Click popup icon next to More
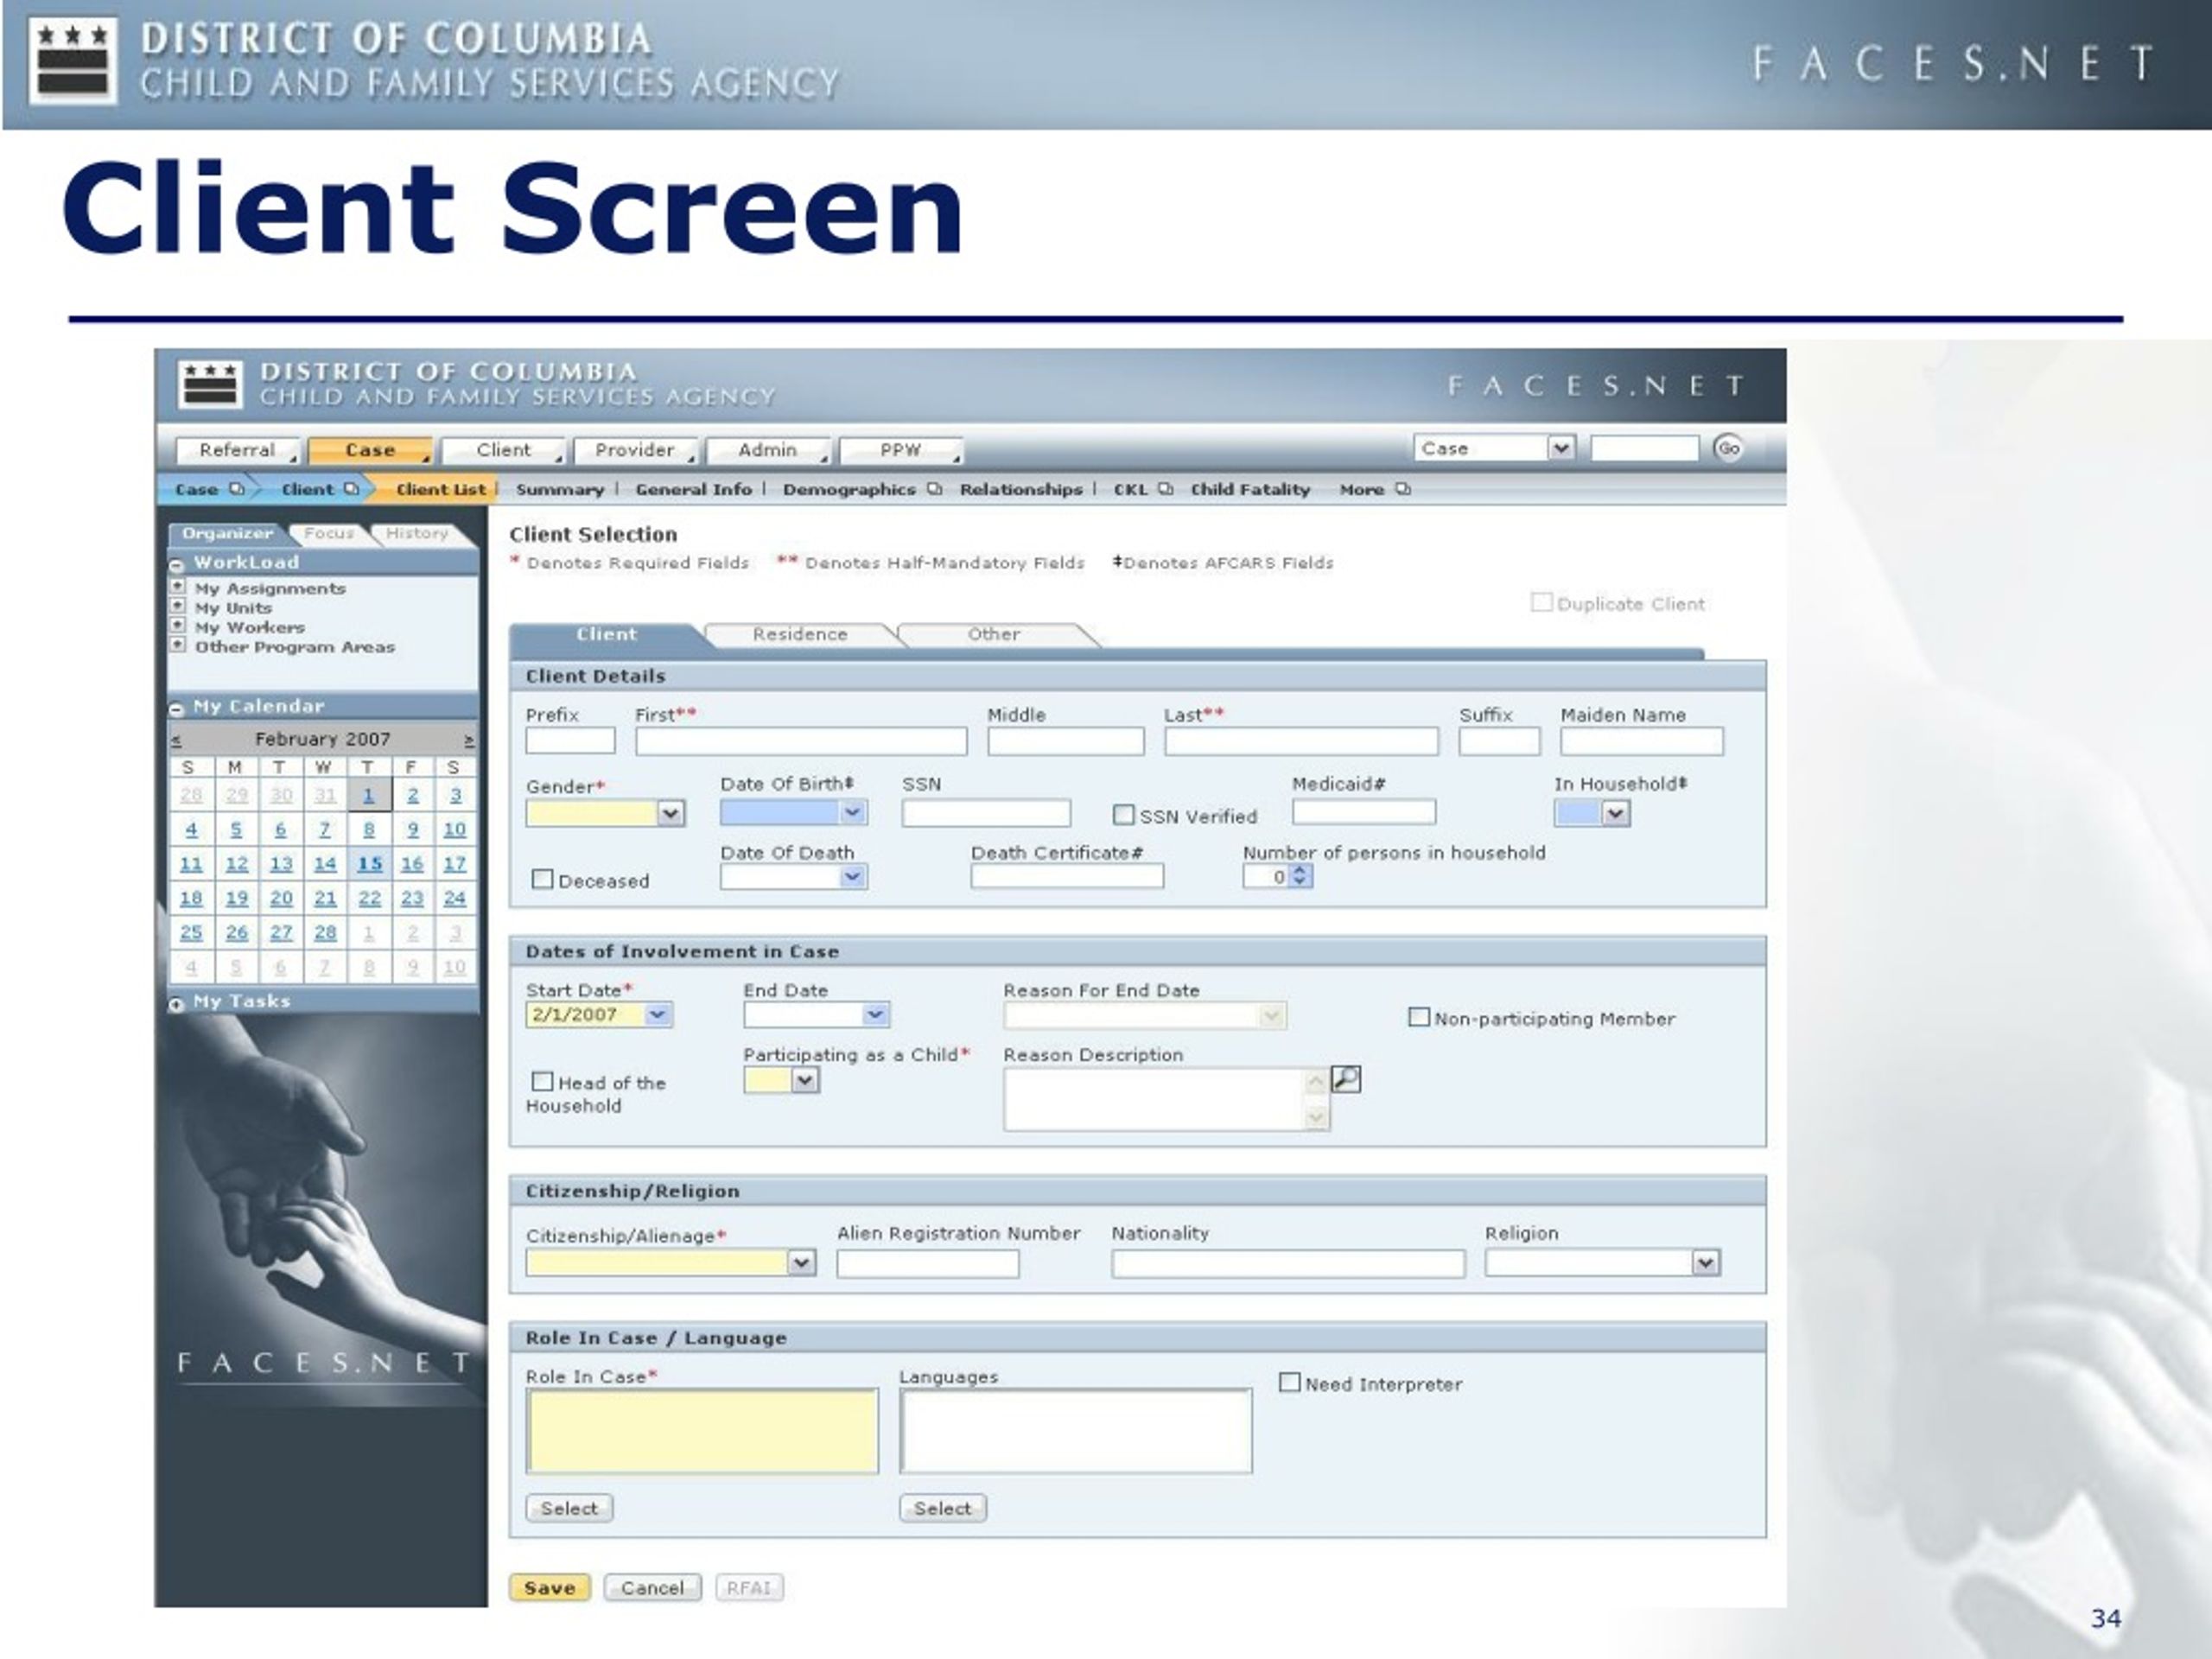2212x1659 pixels. pyautogui.click(x=1403, y=489)
